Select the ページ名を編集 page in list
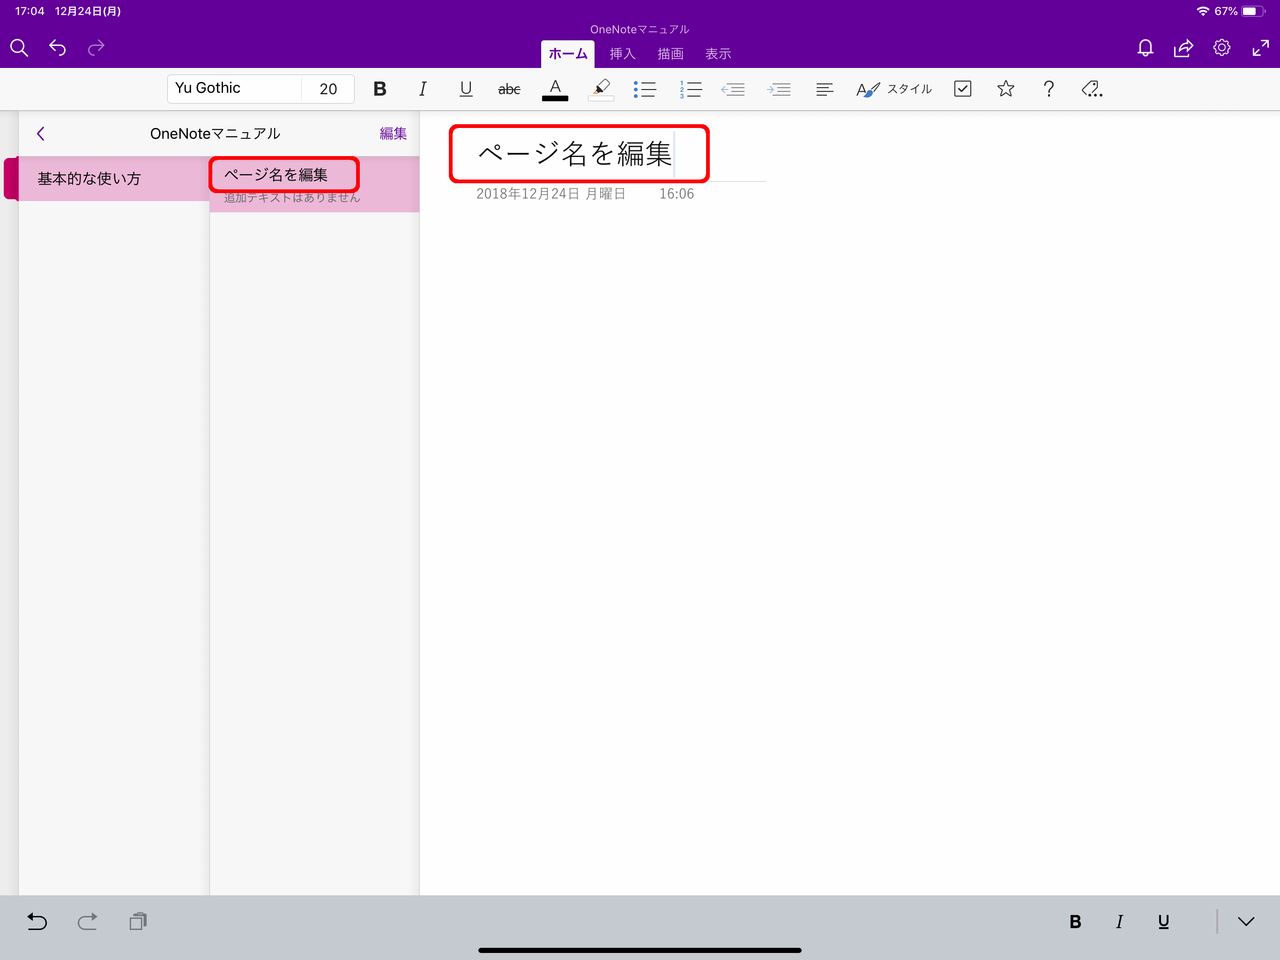The image size is (1280, 960). coord(314,184)
